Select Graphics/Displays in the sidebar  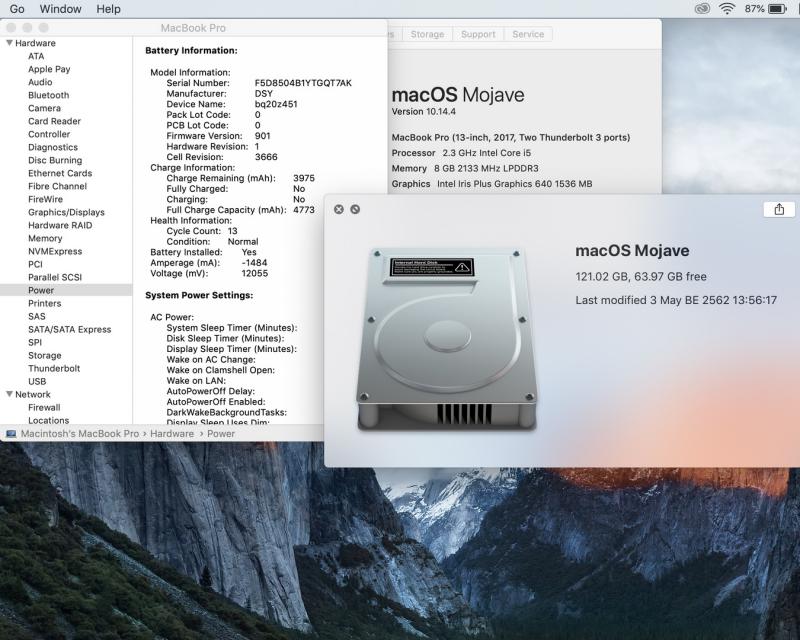tap(66, 212)
